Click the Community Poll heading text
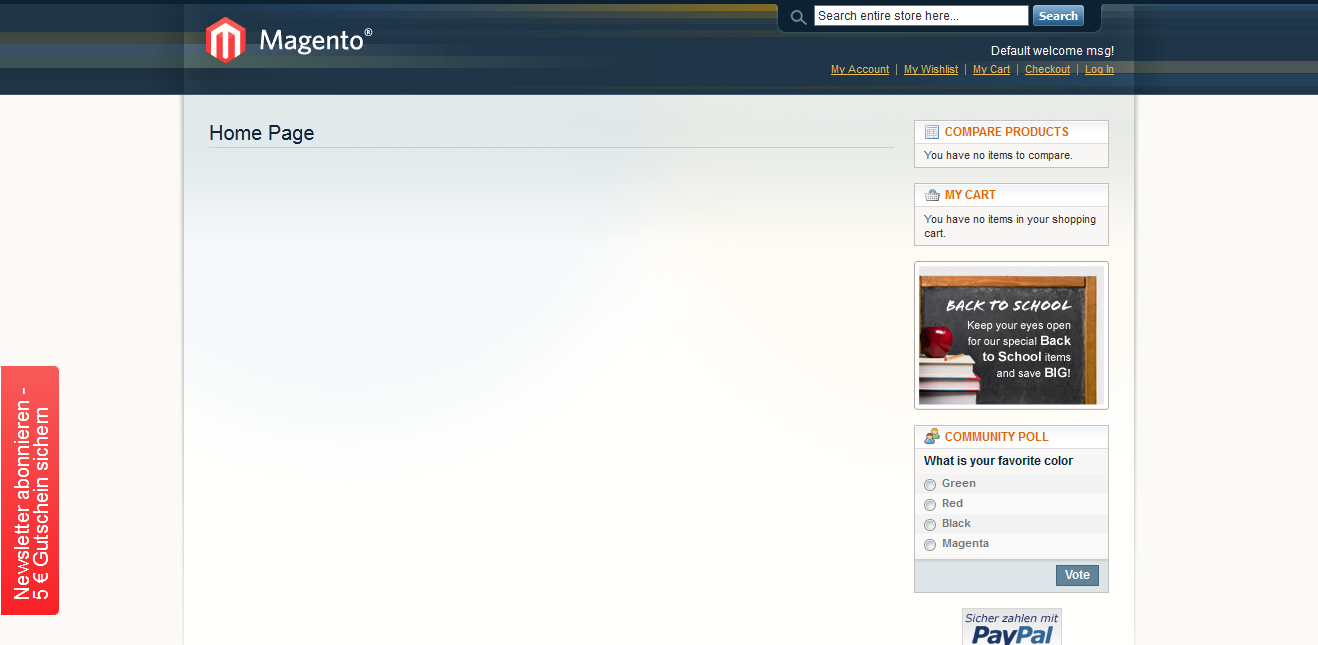The height and width of the screenshot is (645, 1318). click(996, 437)
